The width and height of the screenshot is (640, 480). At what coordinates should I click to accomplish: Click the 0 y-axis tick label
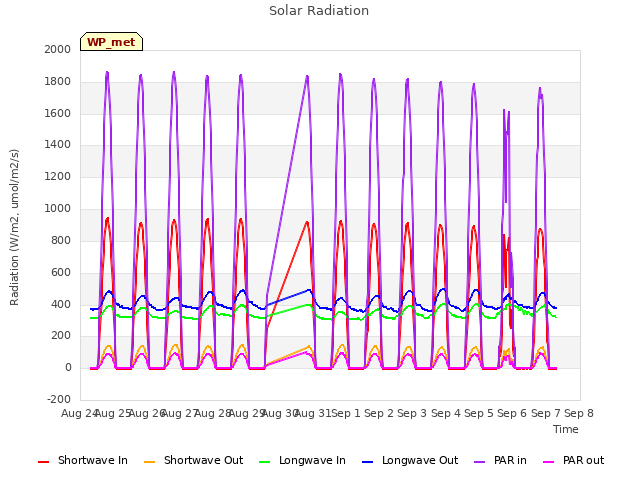(68, 367)
